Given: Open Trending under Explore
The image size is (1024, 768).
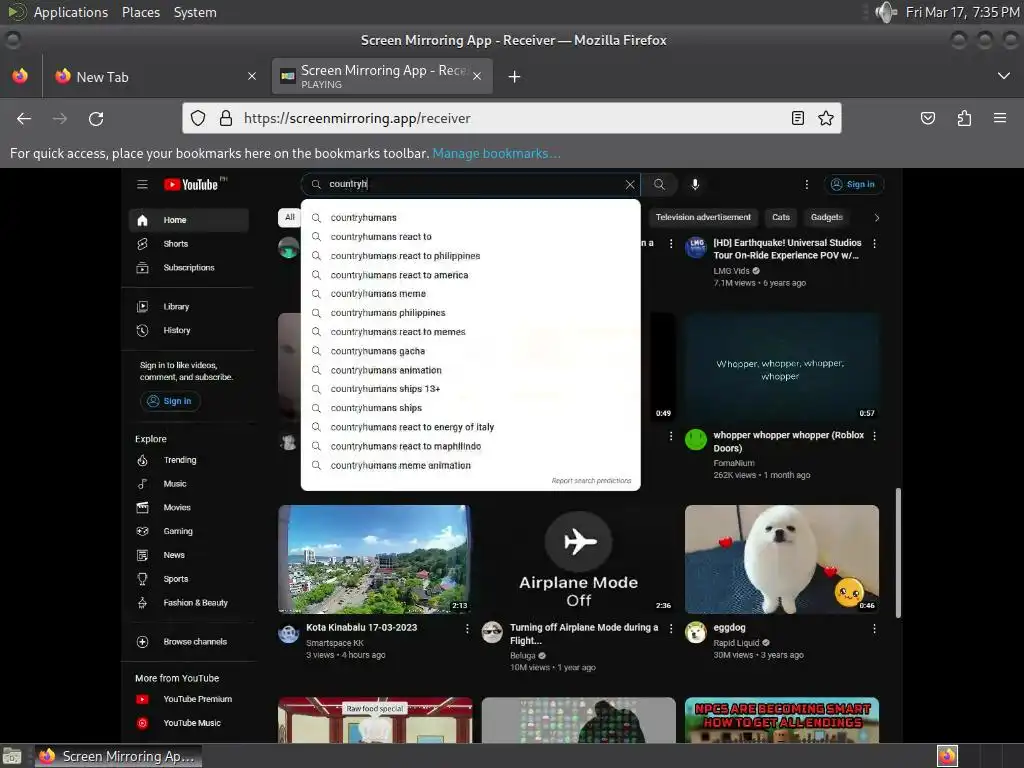Looking at the screenshot, I should click(x=189, y=460).
